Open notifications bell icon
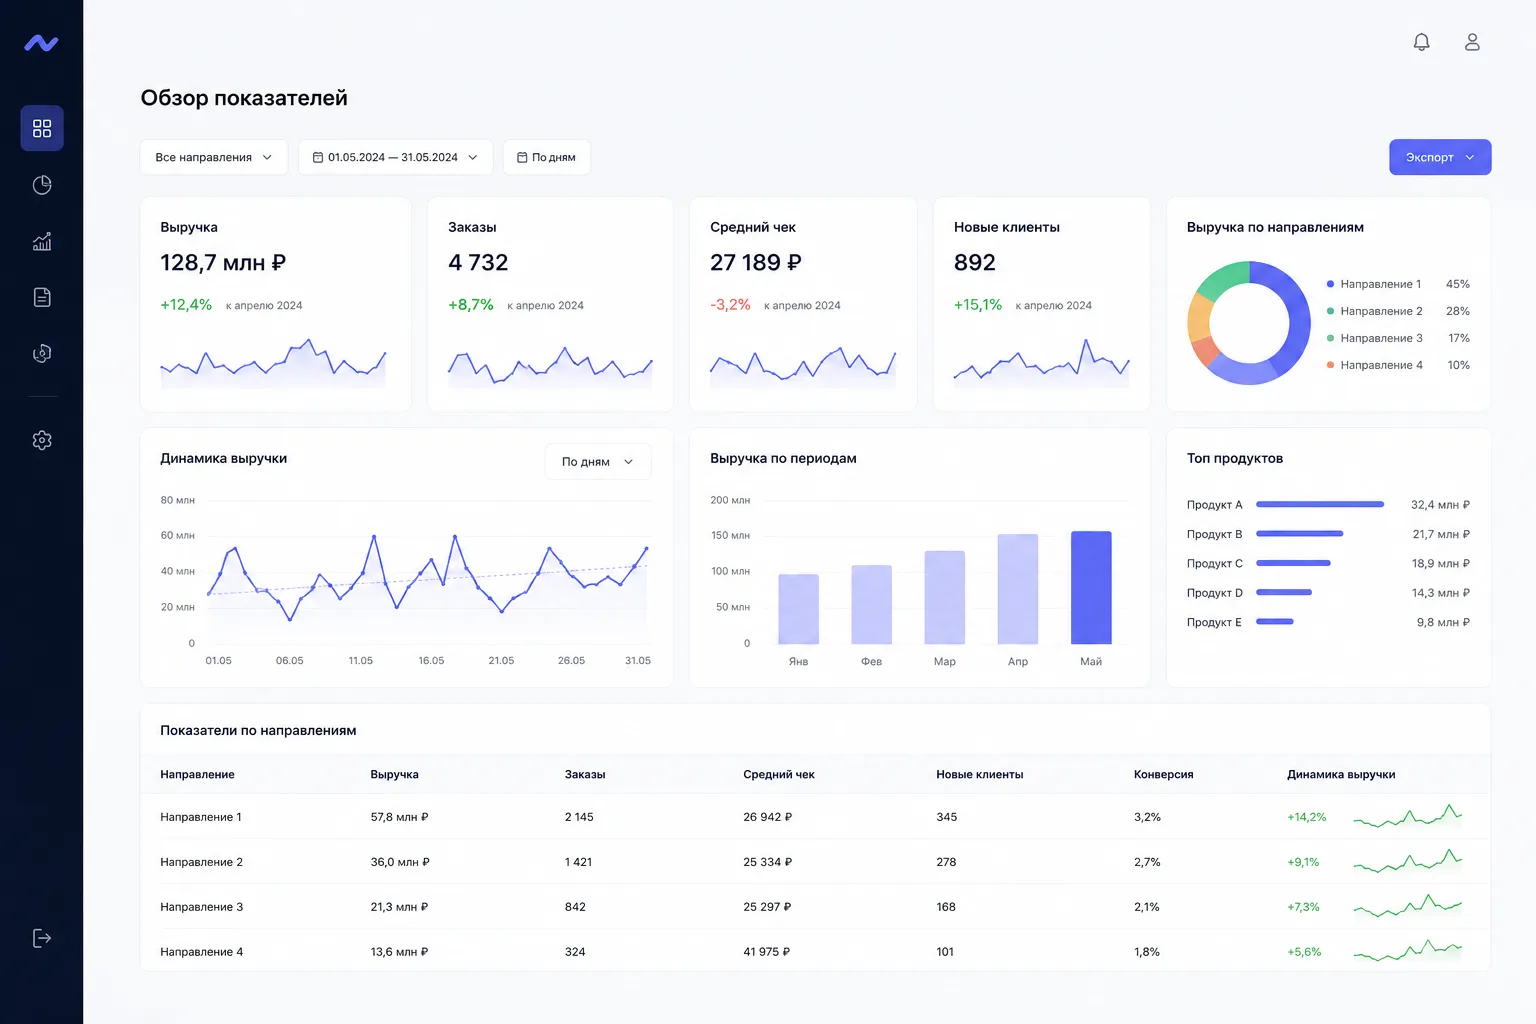The image size is (1536, 1024). coord(1421,42)
